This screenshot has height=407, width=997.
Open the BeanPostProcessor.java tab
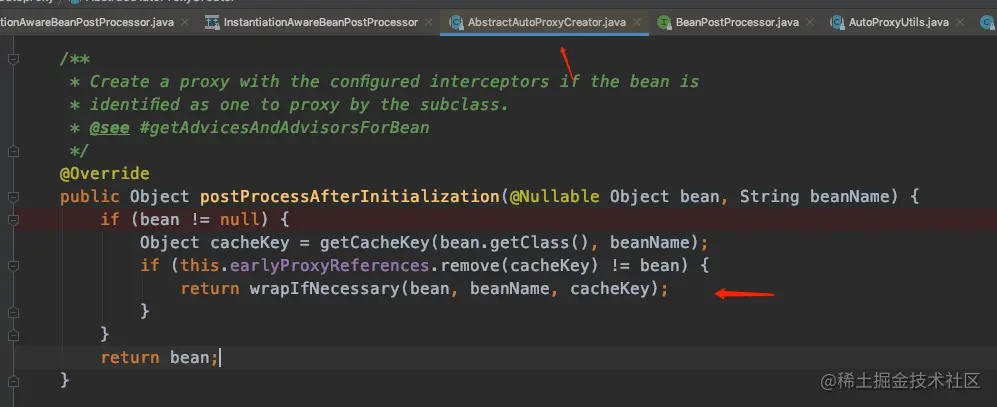click(x=737, y=22)
